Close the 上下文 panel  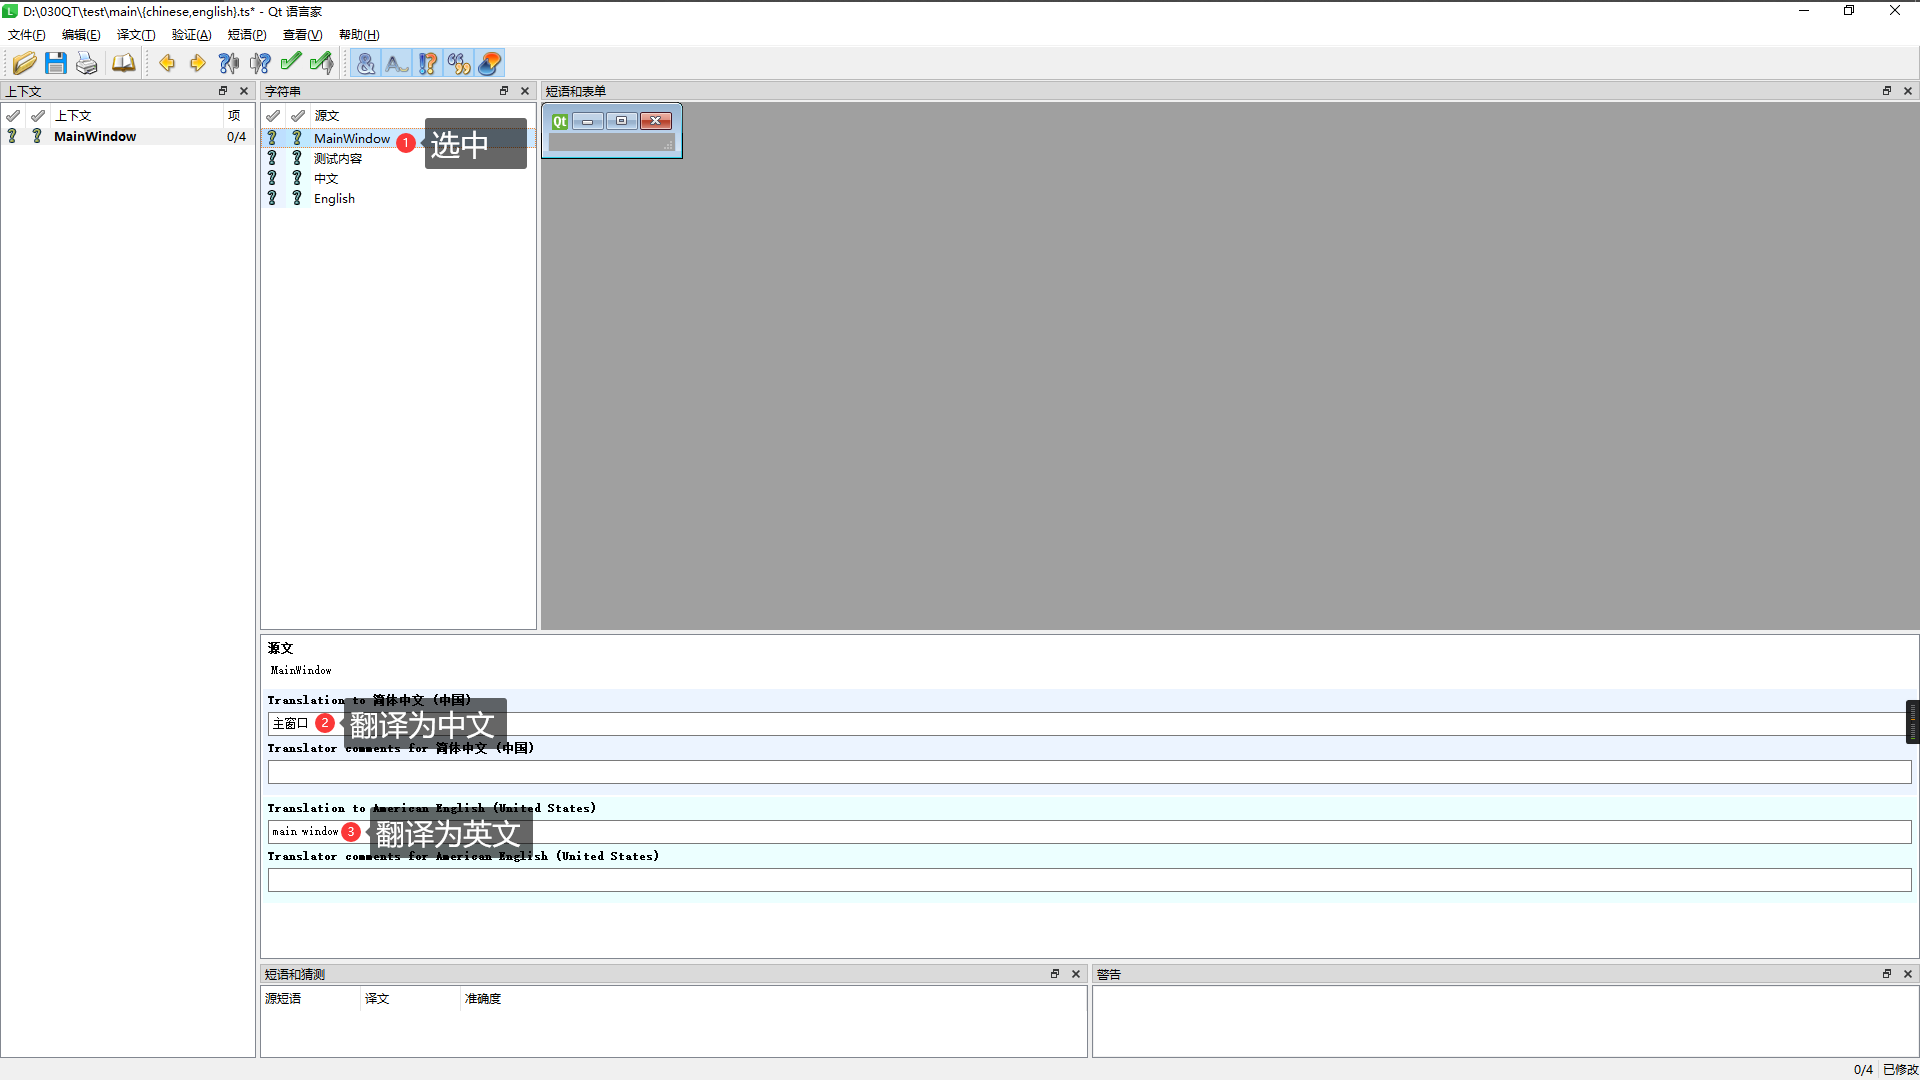pos(244,91)
